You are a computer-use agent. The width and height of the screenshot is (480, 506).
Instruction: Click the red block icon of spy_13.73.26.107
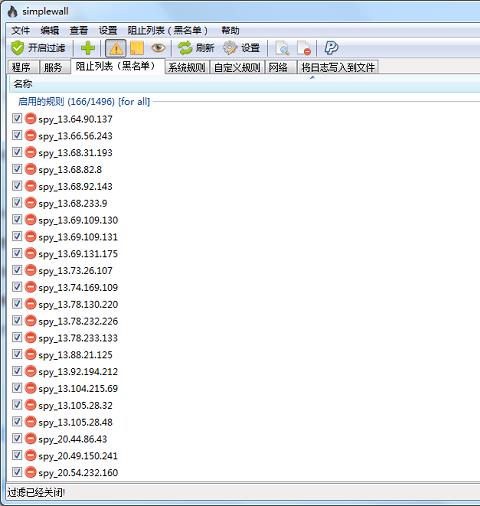[x=30, y=270]
